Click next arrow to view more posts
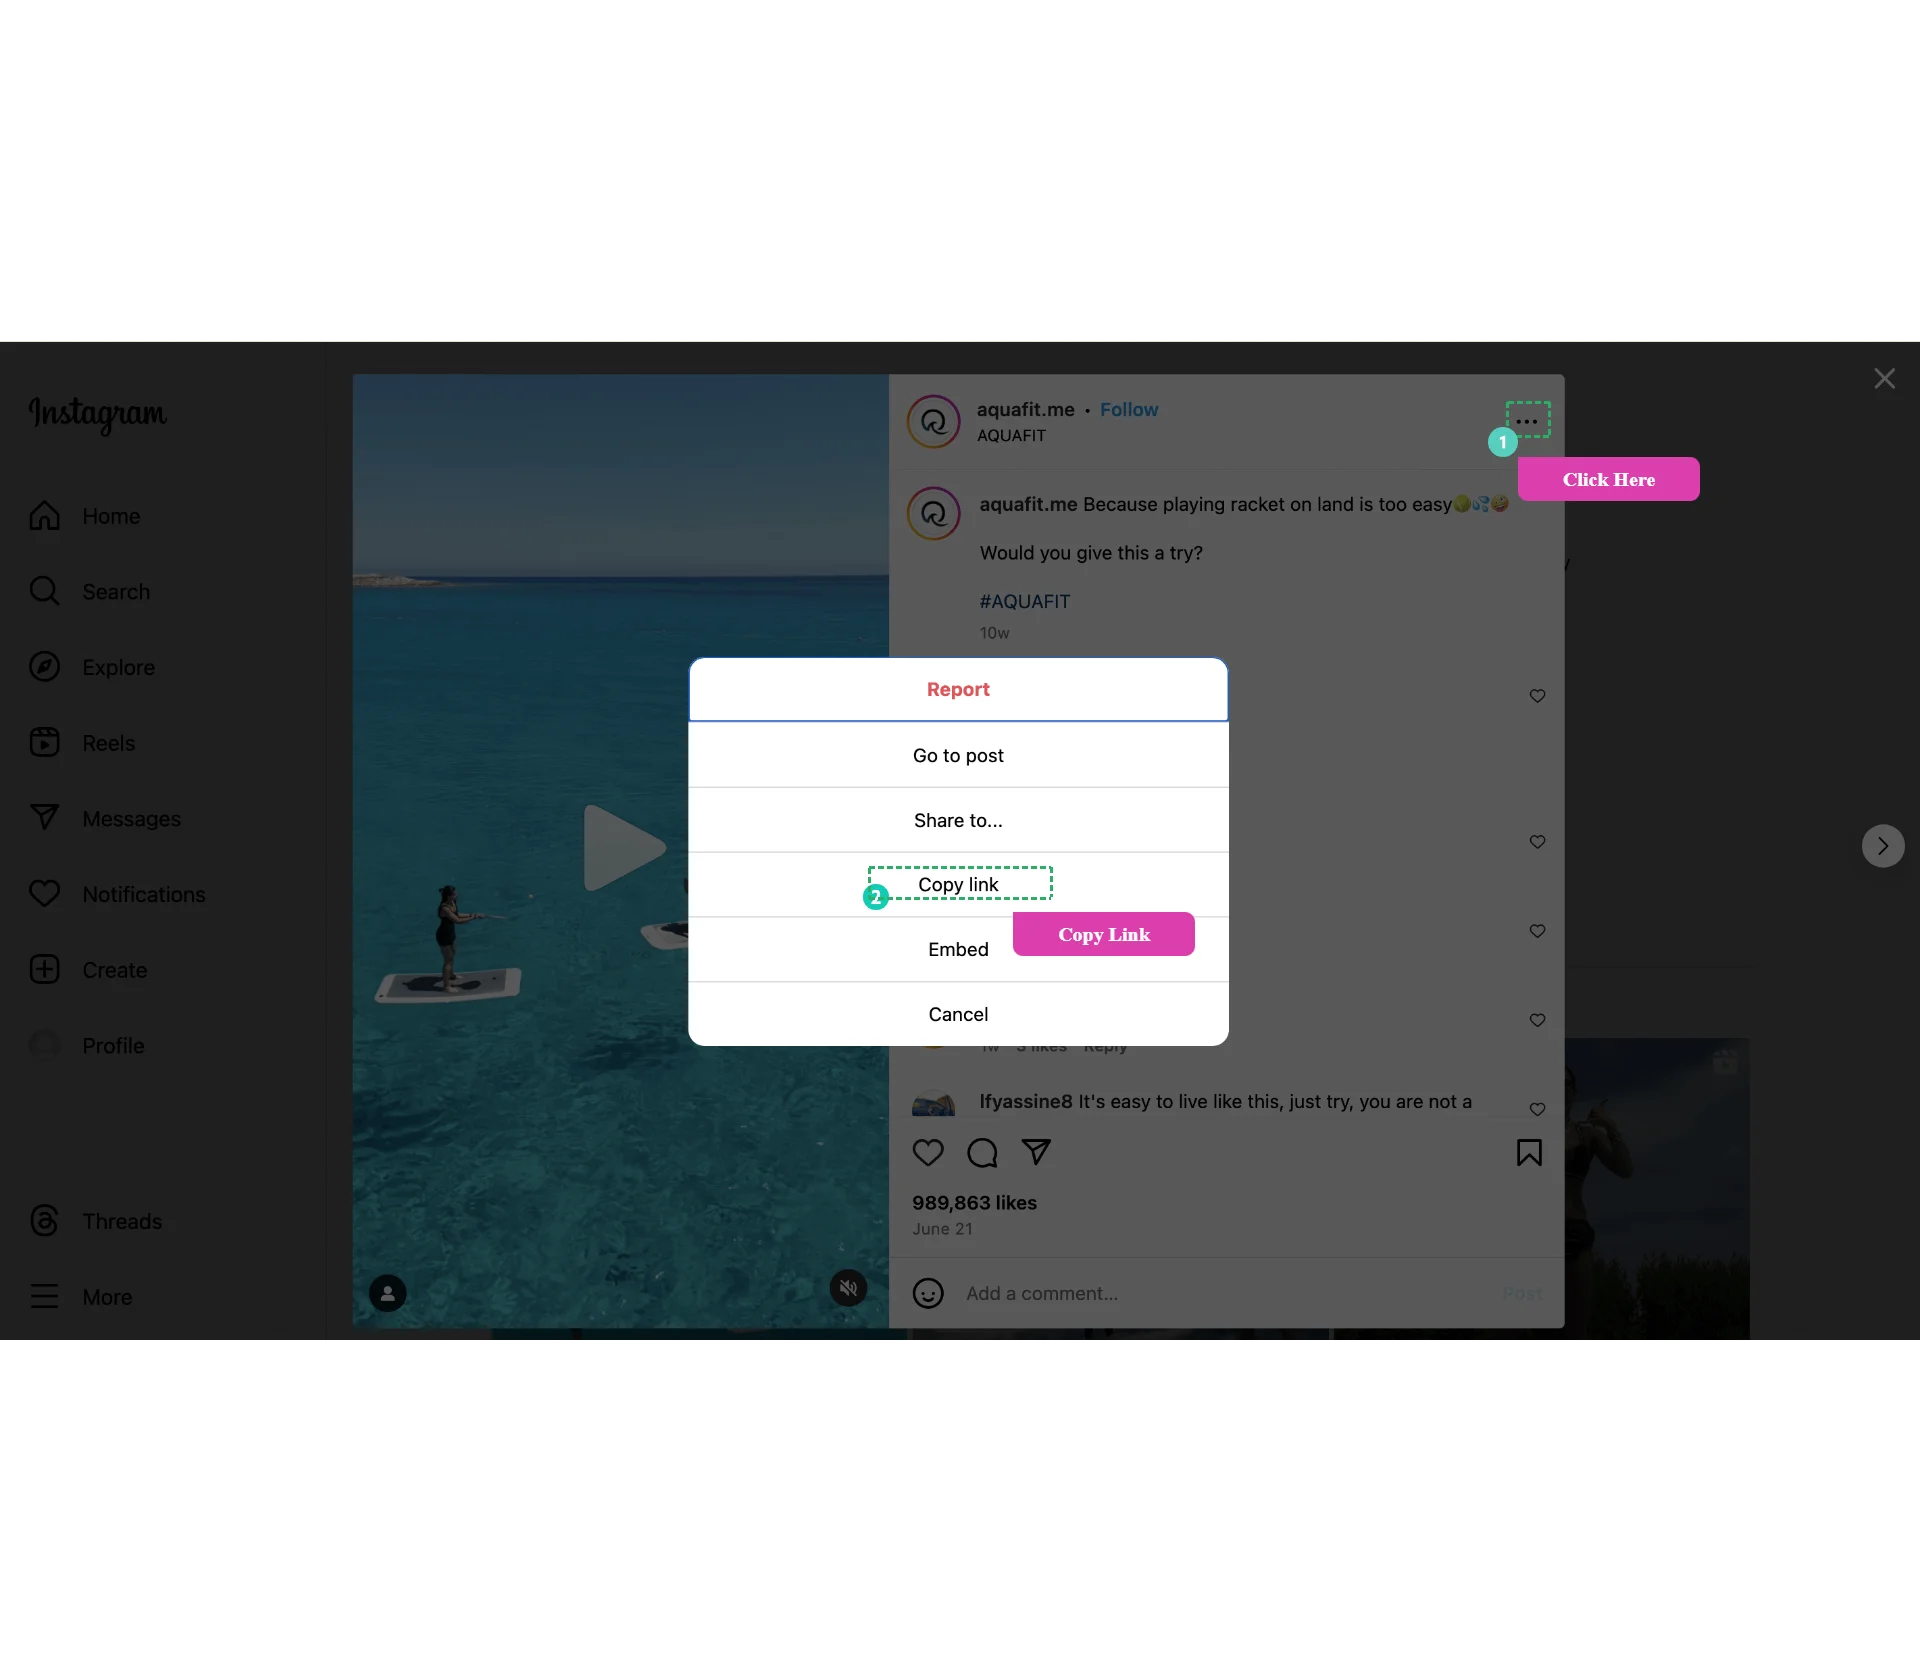Screen dimensions: 1920x1680 (x=1884, y=846)
